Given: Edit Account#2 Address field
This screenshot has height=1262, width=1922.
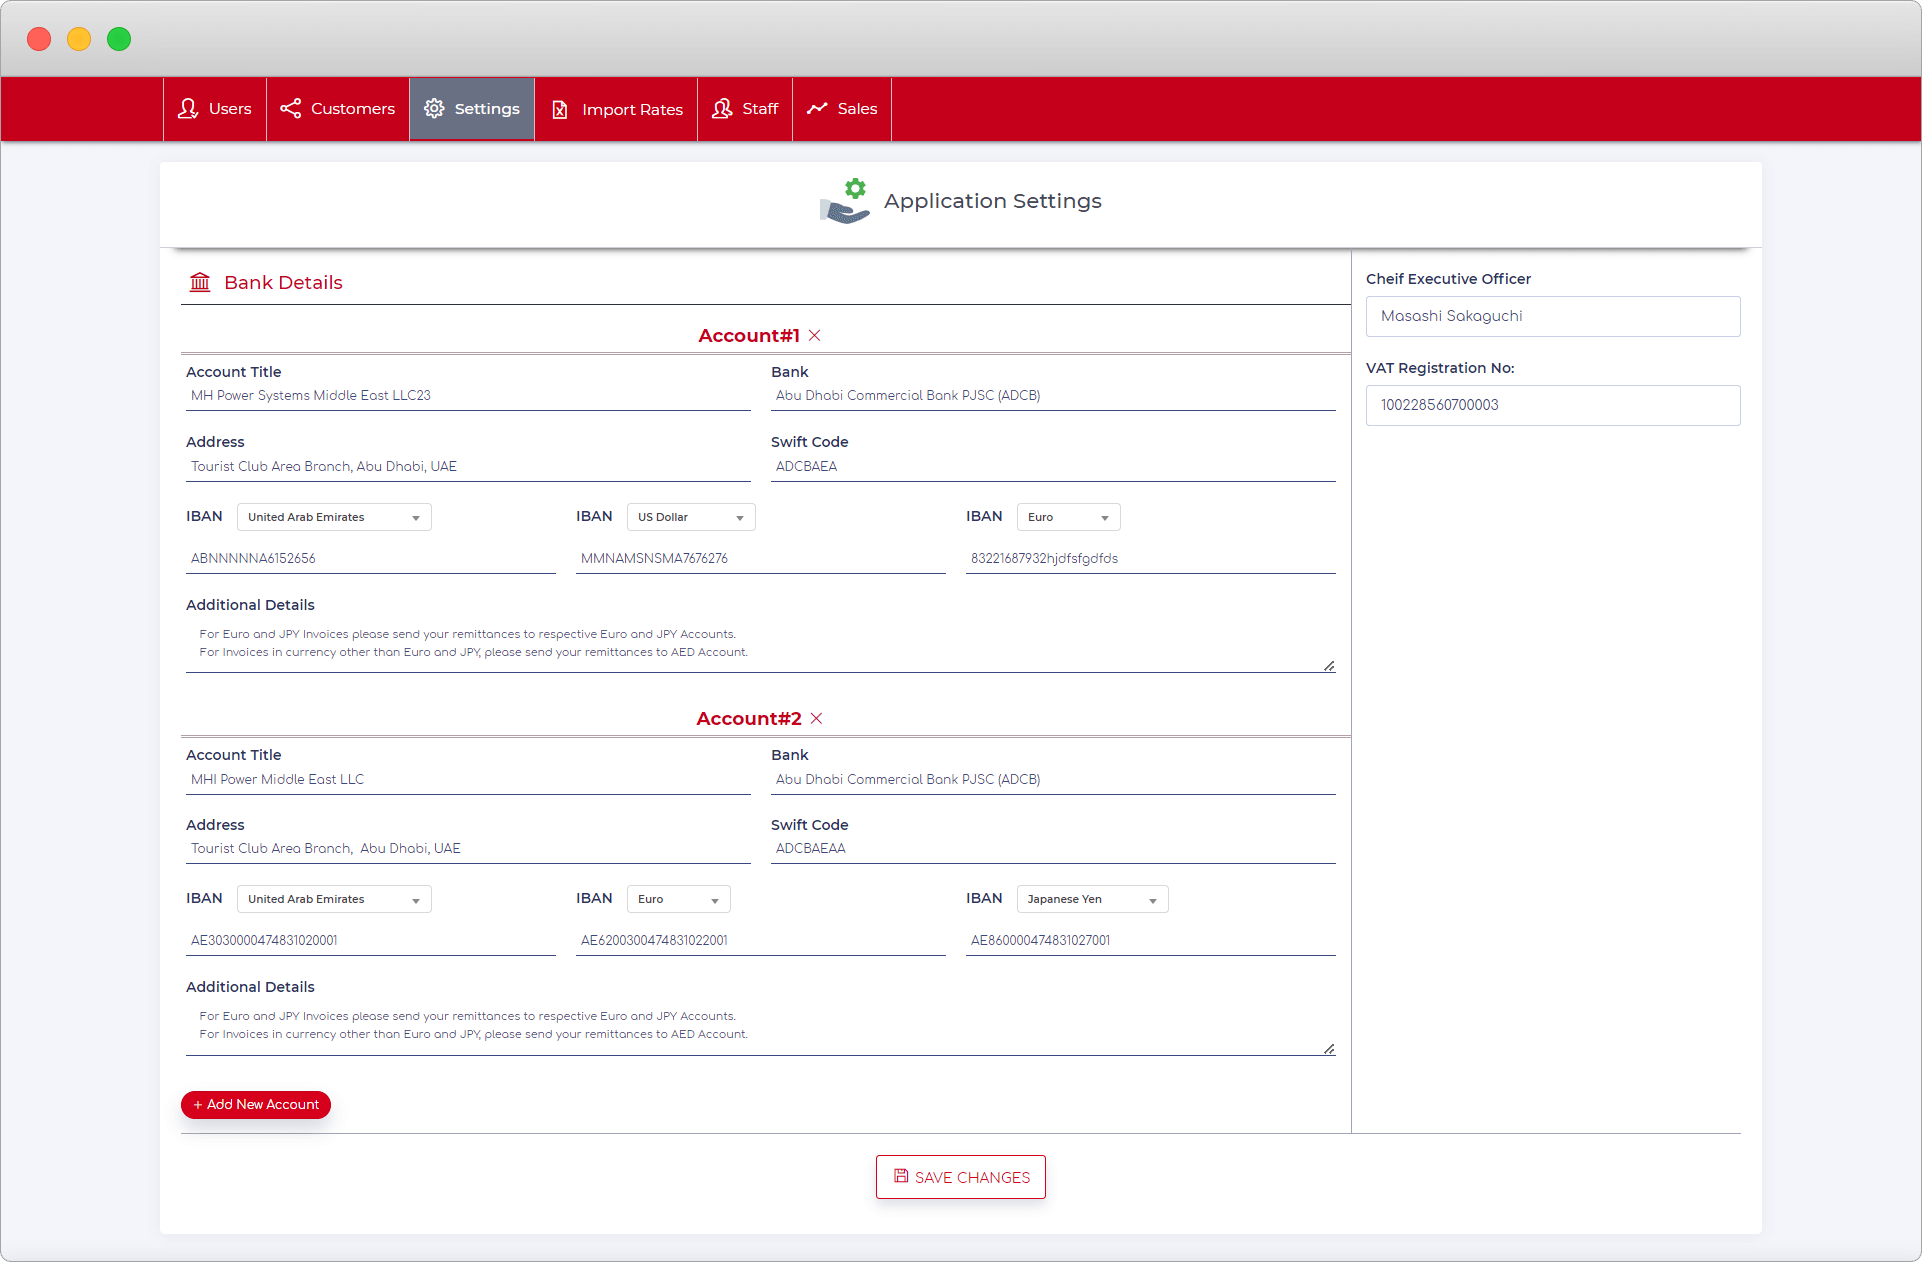Looking at the screenshot, I should click(x=468, y=849).
